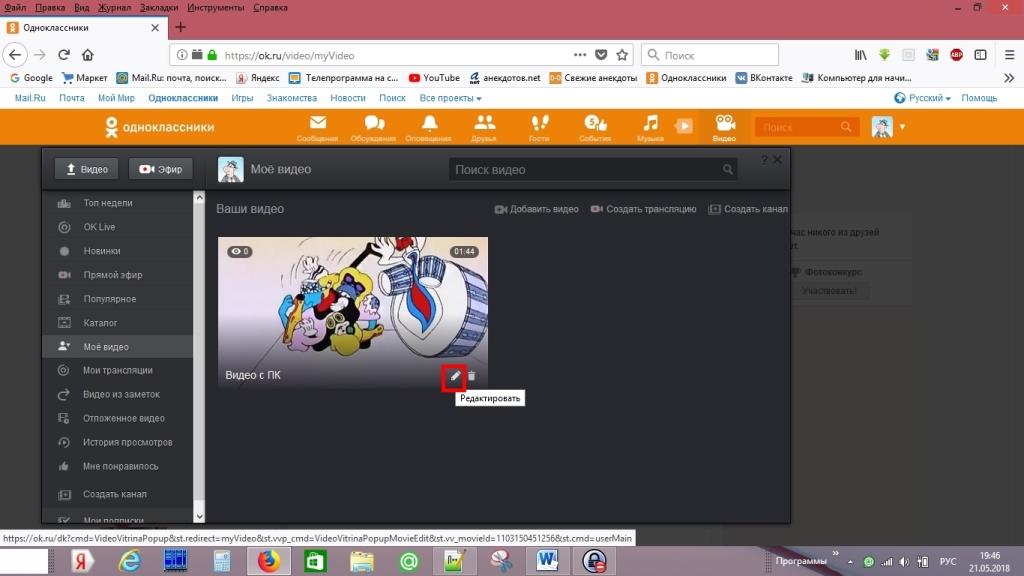Open Notifications bell icon
The height and width of the screenshot is (576, 1024).
[428, 127]
